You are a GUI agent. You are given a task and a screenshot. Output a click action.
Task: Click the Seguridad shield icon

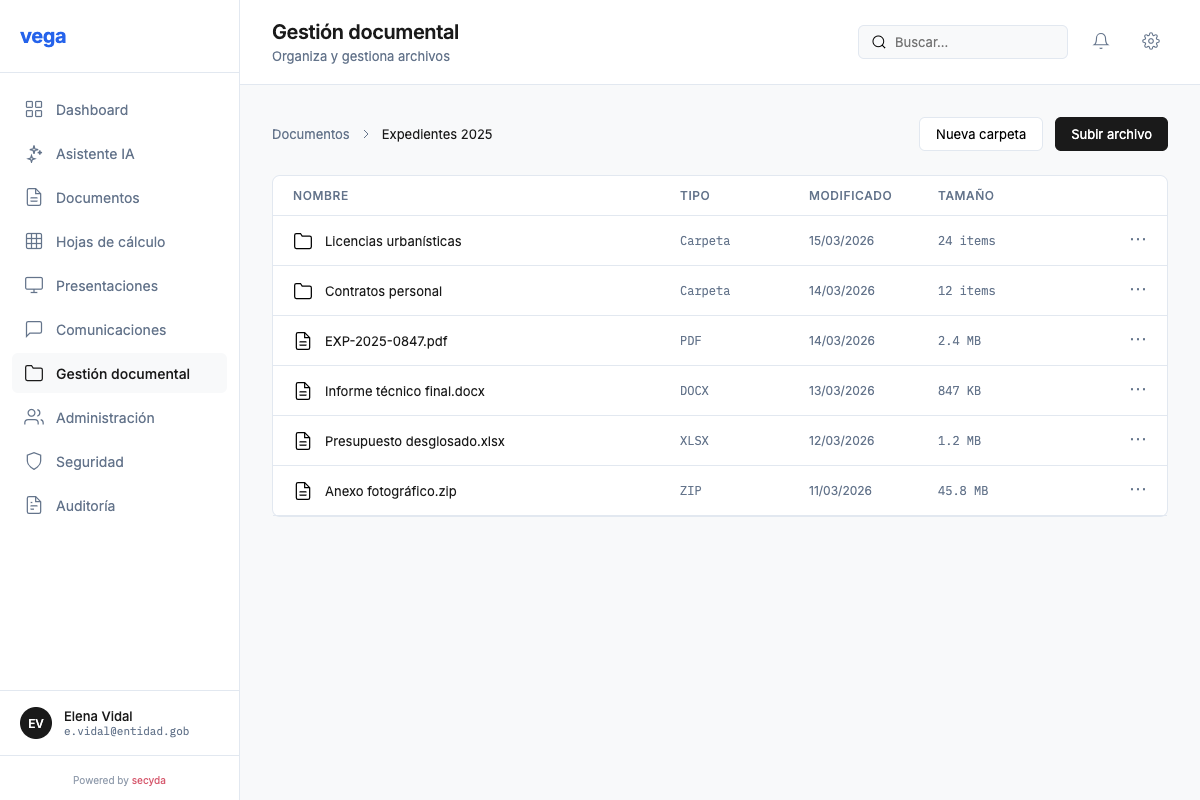click(x=34, y=462)
